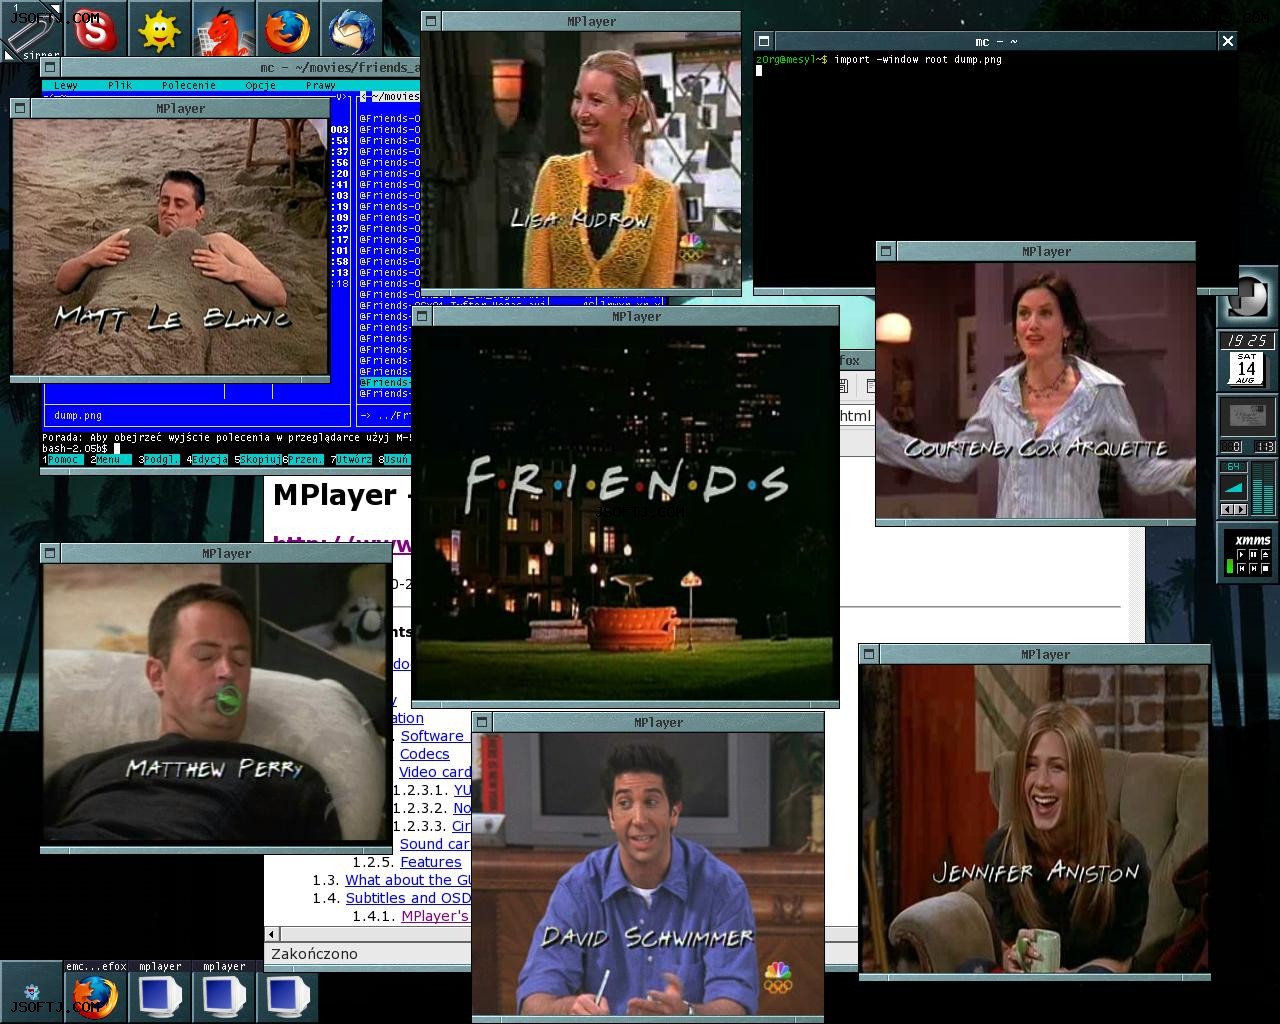Screen dimensions: 1280x1024
Task: Launch Skype from the dock
Action: pyautogui.click(x=96, y=28)
